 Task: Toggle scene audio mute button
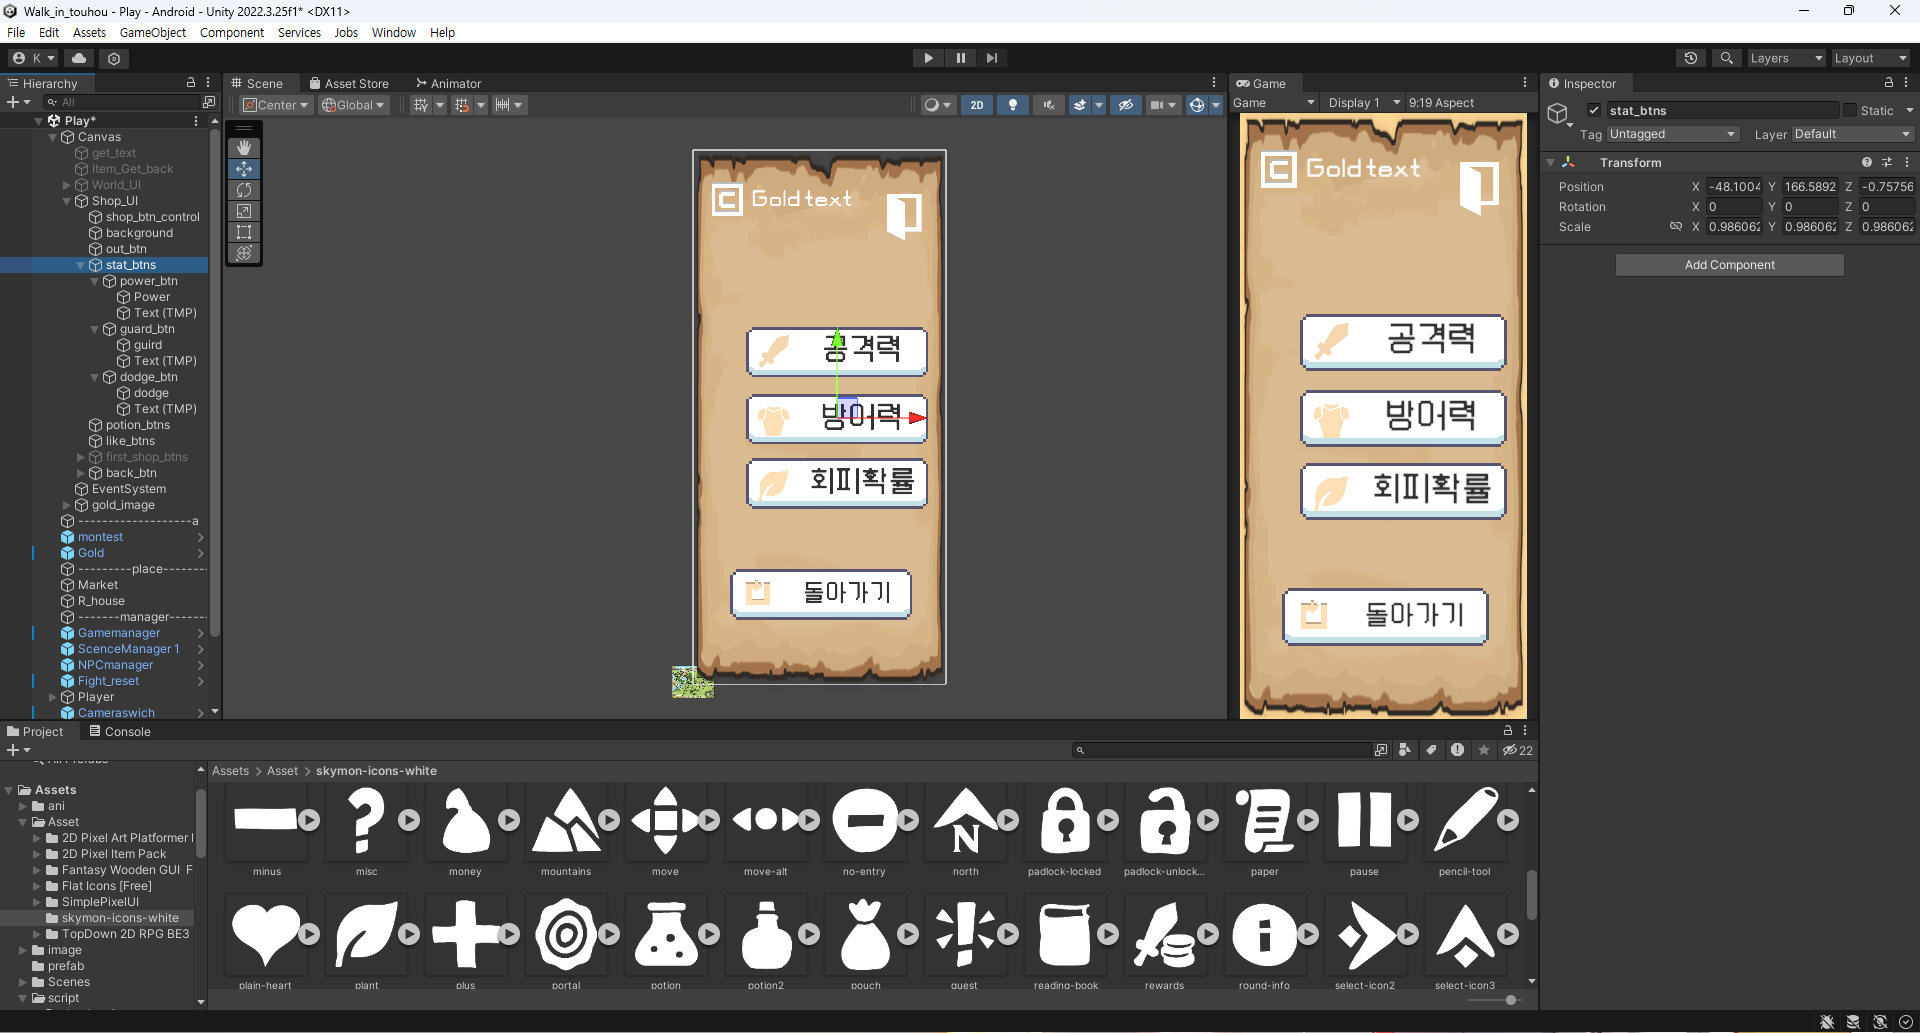pyautogui.click(x=1049, y=105)
